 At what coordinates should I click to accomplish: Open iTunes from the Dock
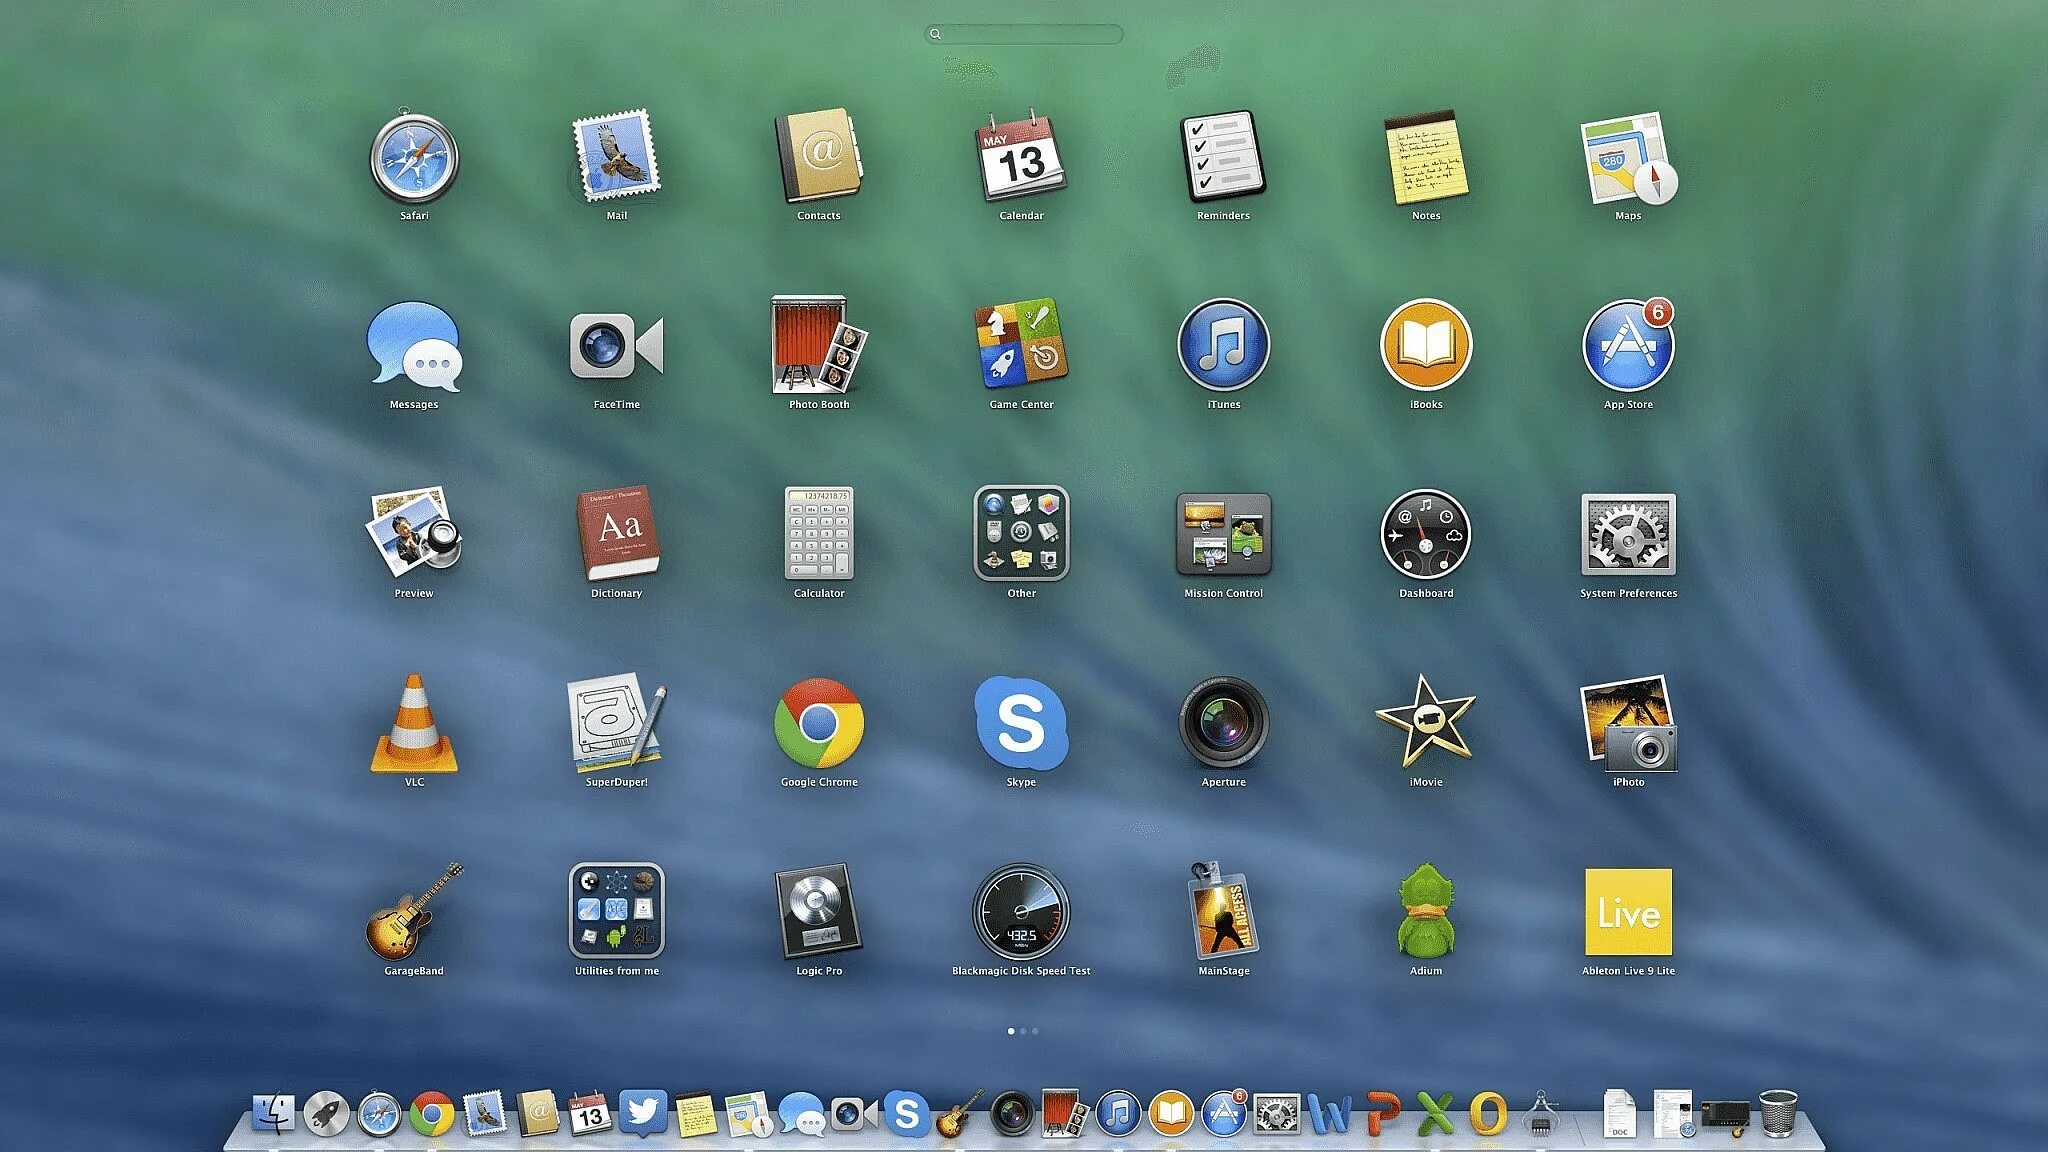point(1118,1114)
